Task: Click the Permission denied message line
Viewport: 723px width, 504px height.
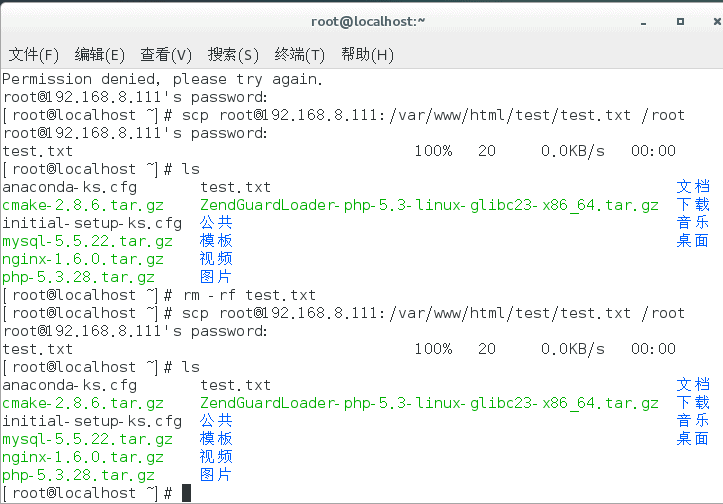Action: click(162, 79)
